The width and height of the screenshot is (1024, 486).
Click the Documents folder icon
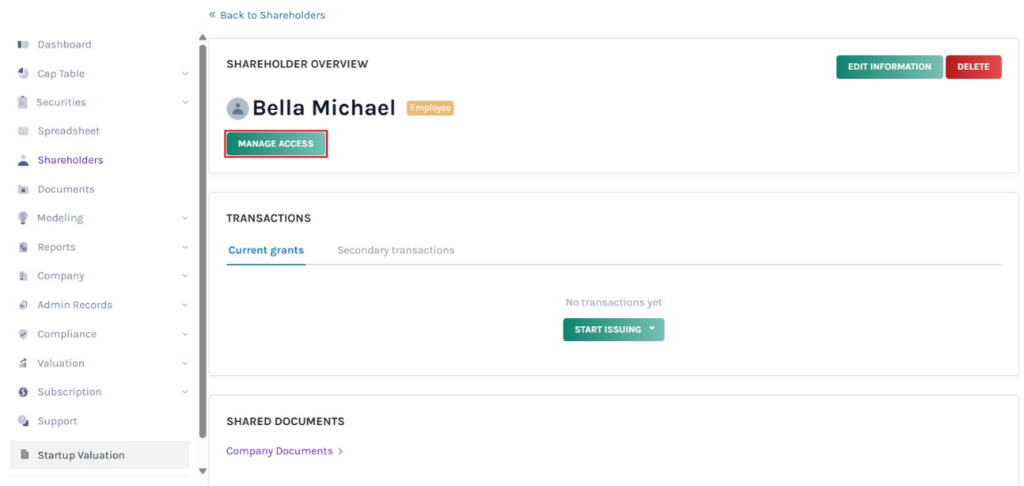pyautogui.click(x=23, y=190)
